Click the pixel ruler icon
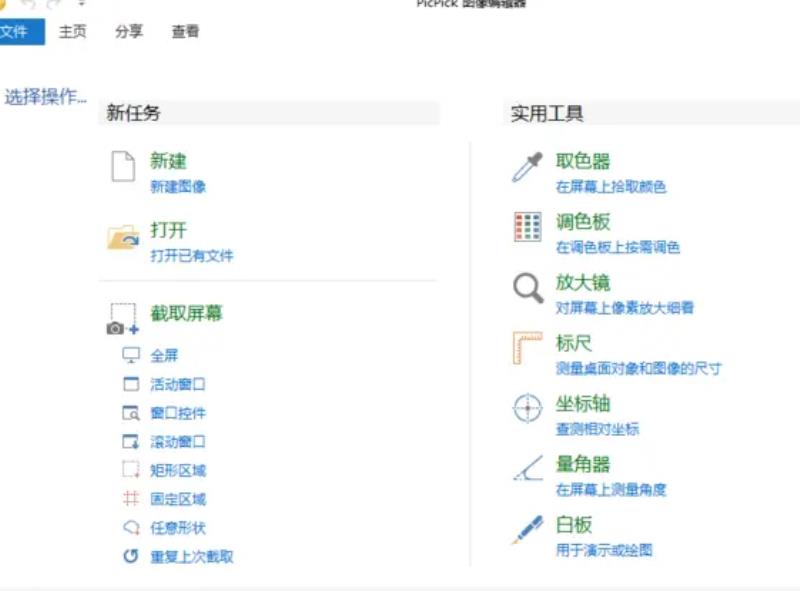The image size is (800, 591). pos(528,348)
